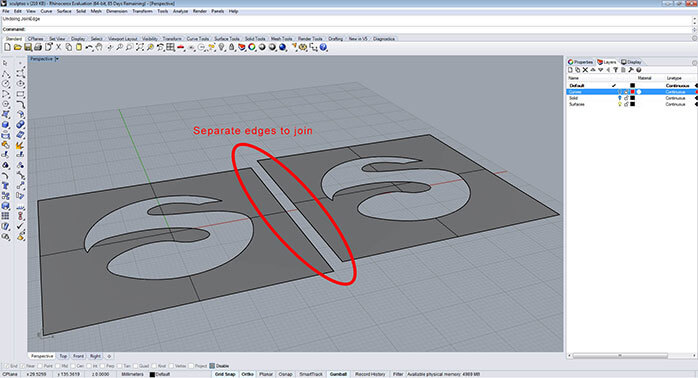Toggle Grid Snap in status bar

point(225,374)
